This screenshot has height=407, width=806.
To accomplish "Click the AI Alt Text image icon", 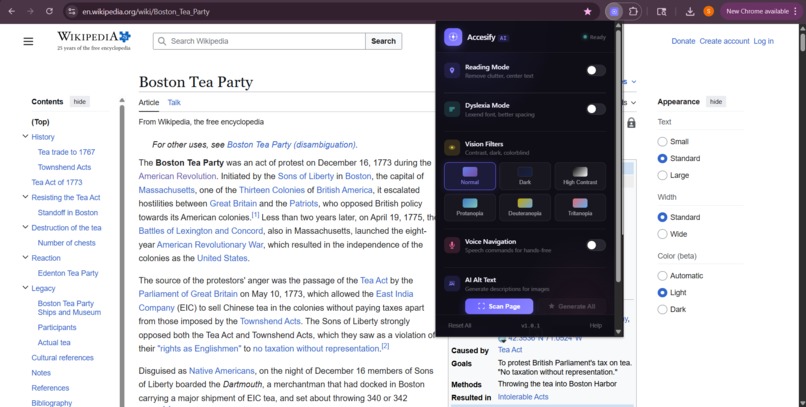I will 452,283.
